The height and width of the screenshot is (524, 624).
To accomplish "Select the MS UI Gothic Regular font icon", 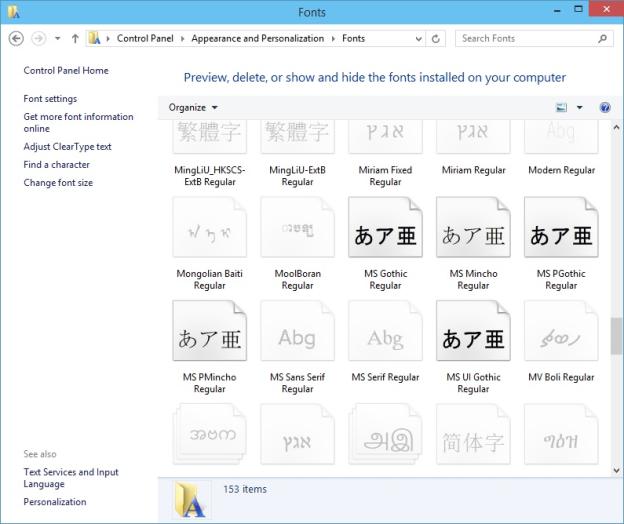I will click(x=473, y=331).
